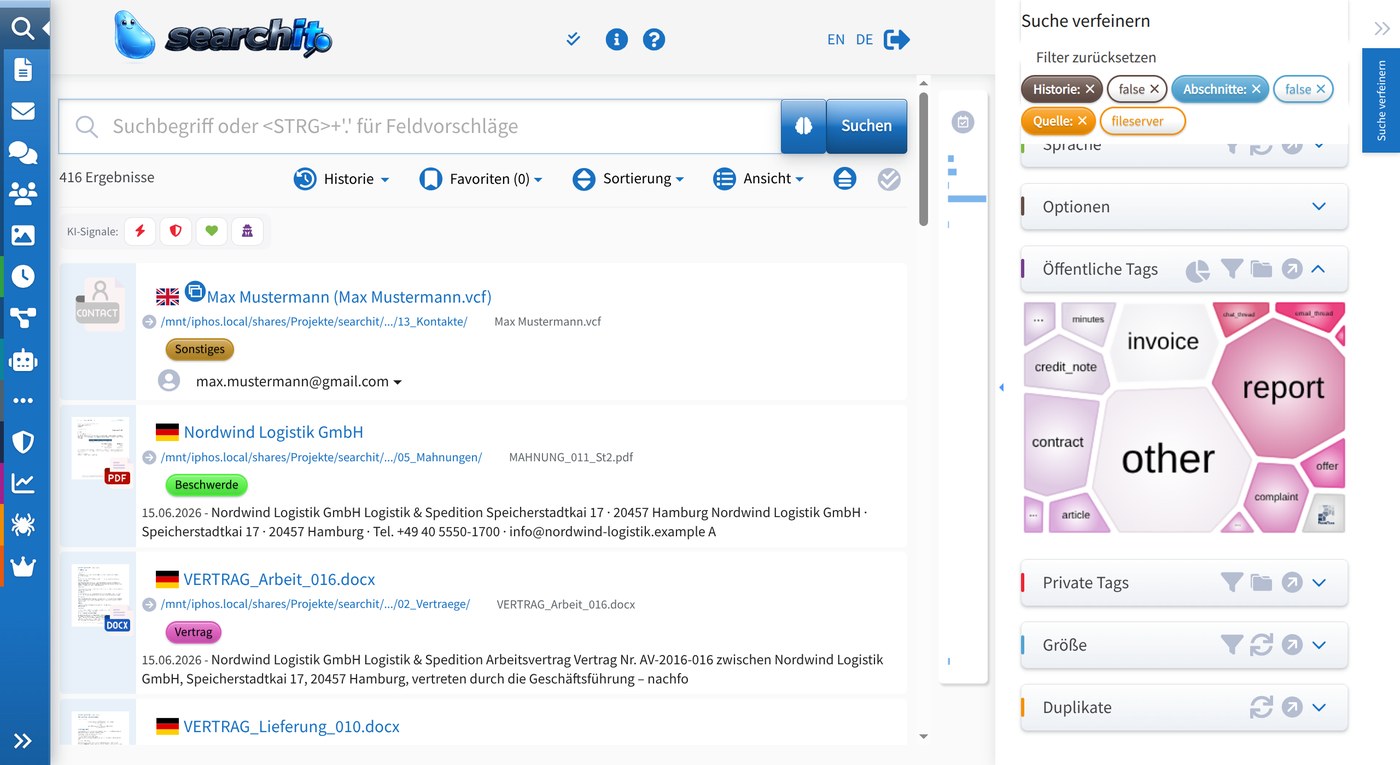Open the robot icon in the sidebar
This screenshot has width=1400, height=765.
point(22,359)
